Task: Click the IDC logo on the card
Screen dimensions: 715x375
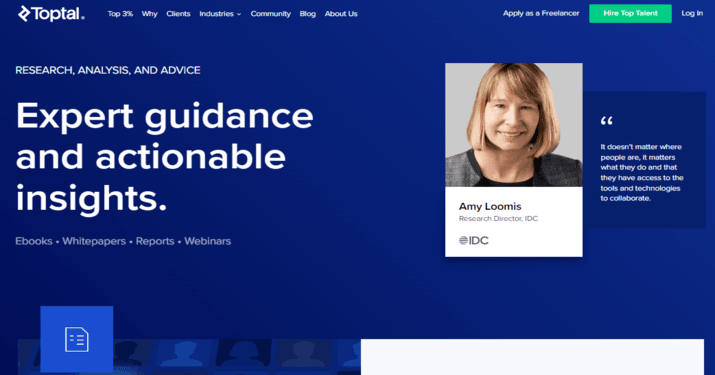Action: 473,240
